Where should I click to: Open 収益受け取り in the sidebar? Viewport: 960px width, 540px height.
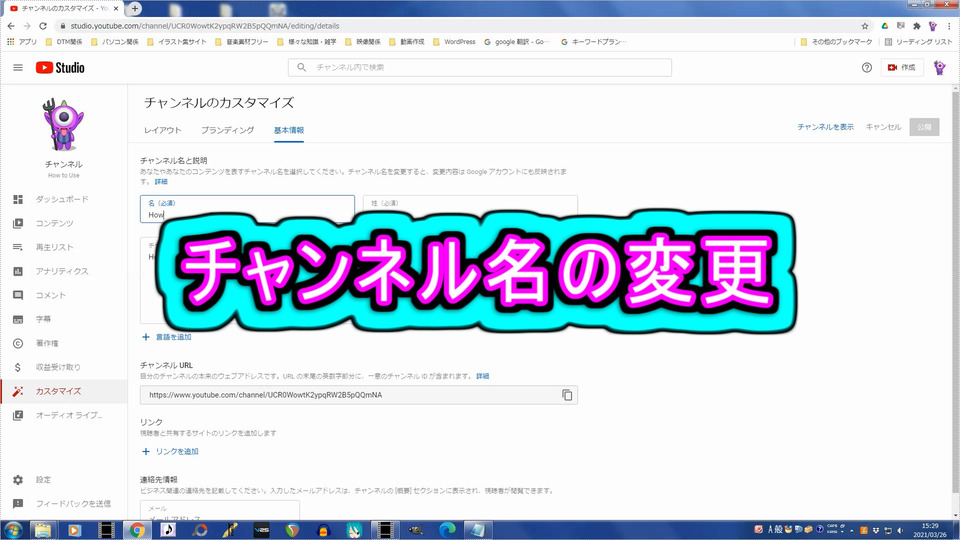pos(64,367)
